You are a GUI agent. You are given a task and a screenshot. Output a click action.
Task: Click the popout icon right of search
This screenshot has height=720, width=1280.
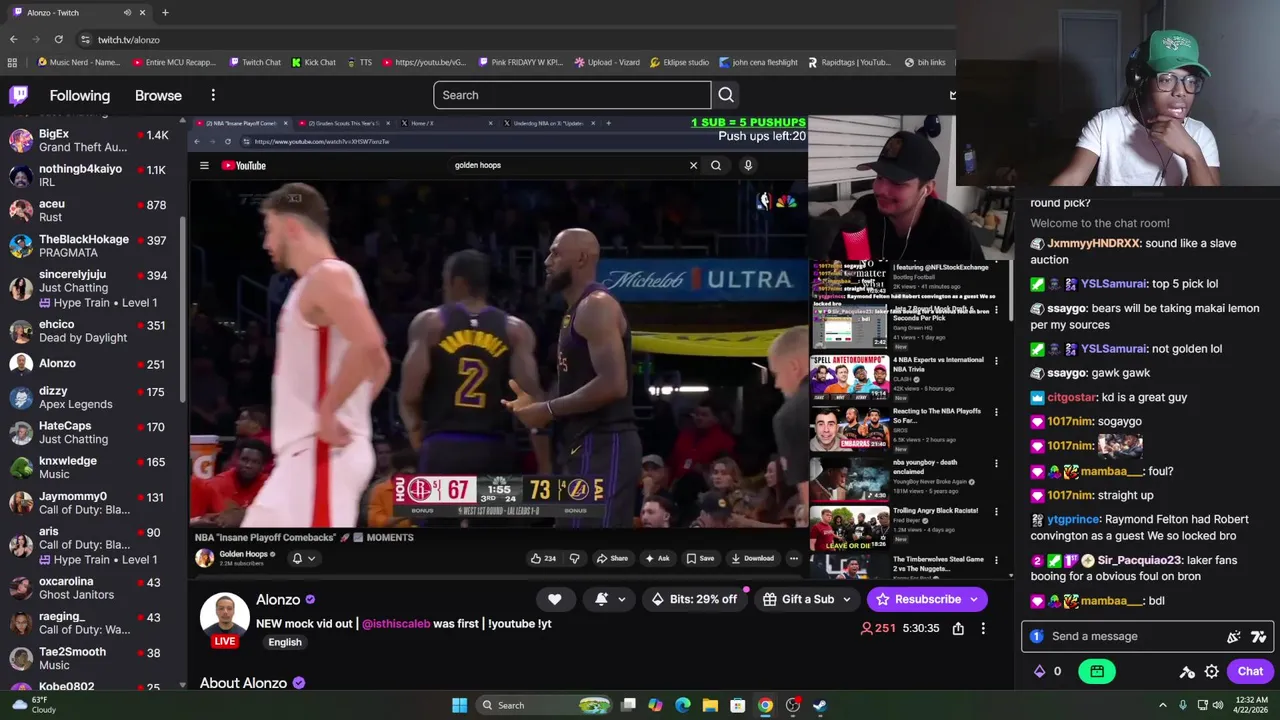(952, 95)
